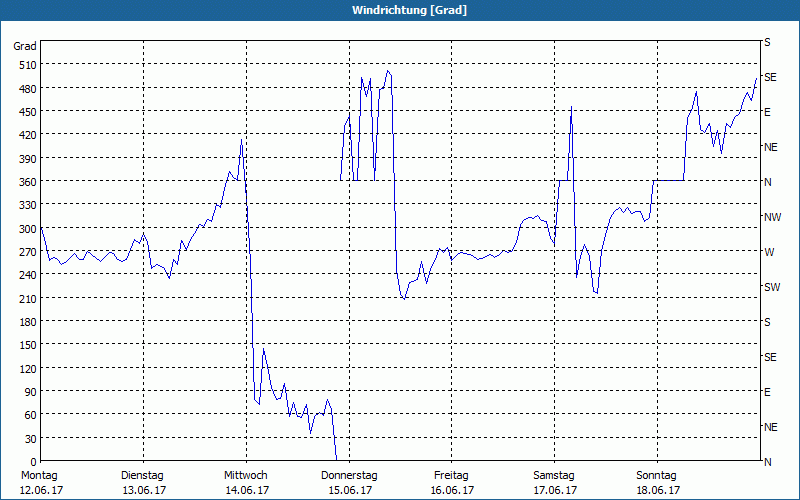
Task: Click the Samstag 17.06.17 date label
Action: 554,483
